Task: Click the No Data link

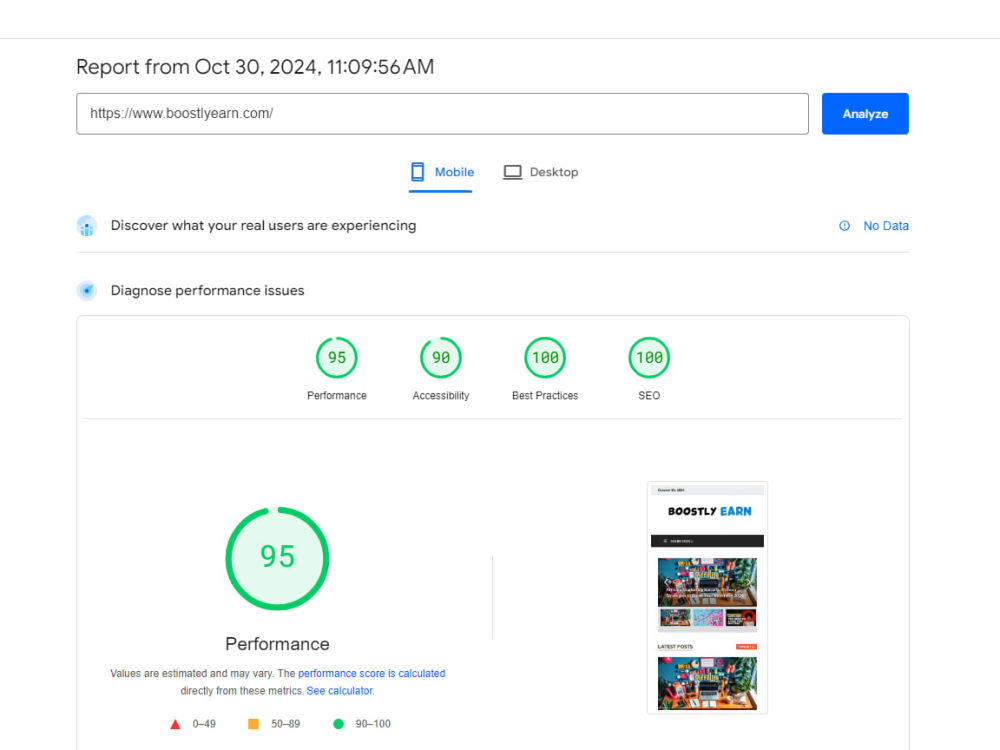Action: [x=886, y=226]
